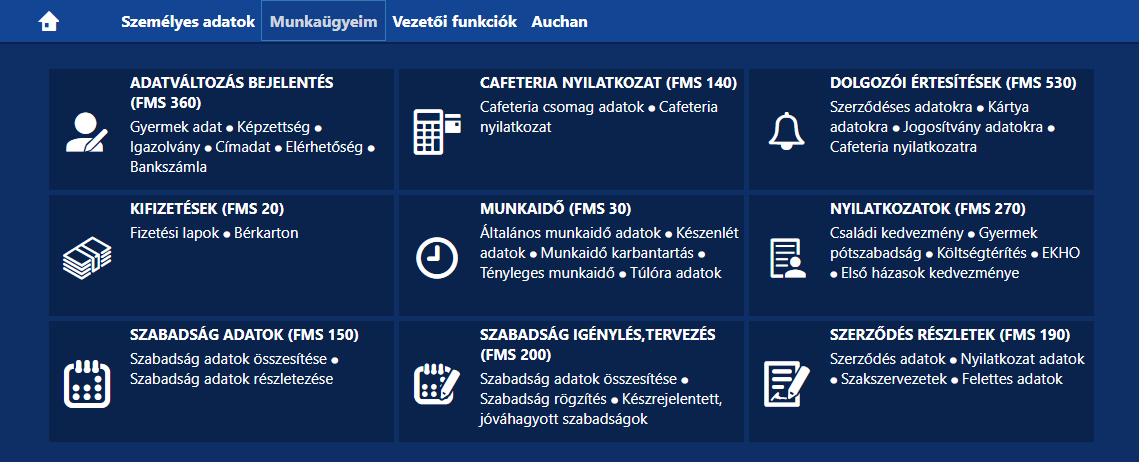
Task: Click the stacked money Kifizetések icon
Action: [x=86, y=258]
